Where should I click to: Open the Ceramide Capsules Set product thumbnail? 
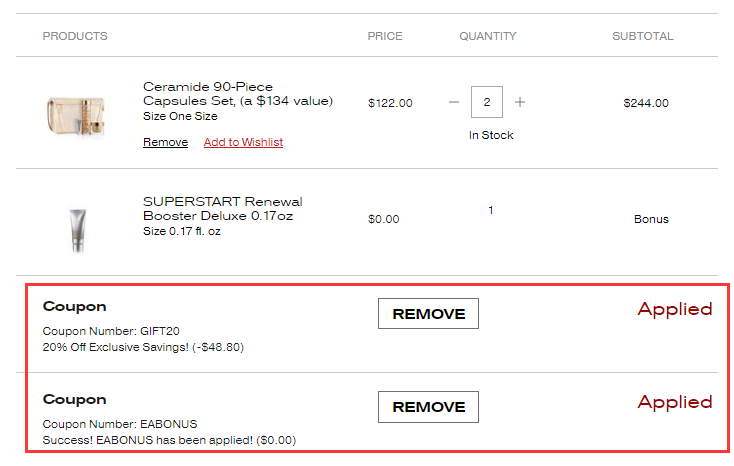click(x=76, y=113)
